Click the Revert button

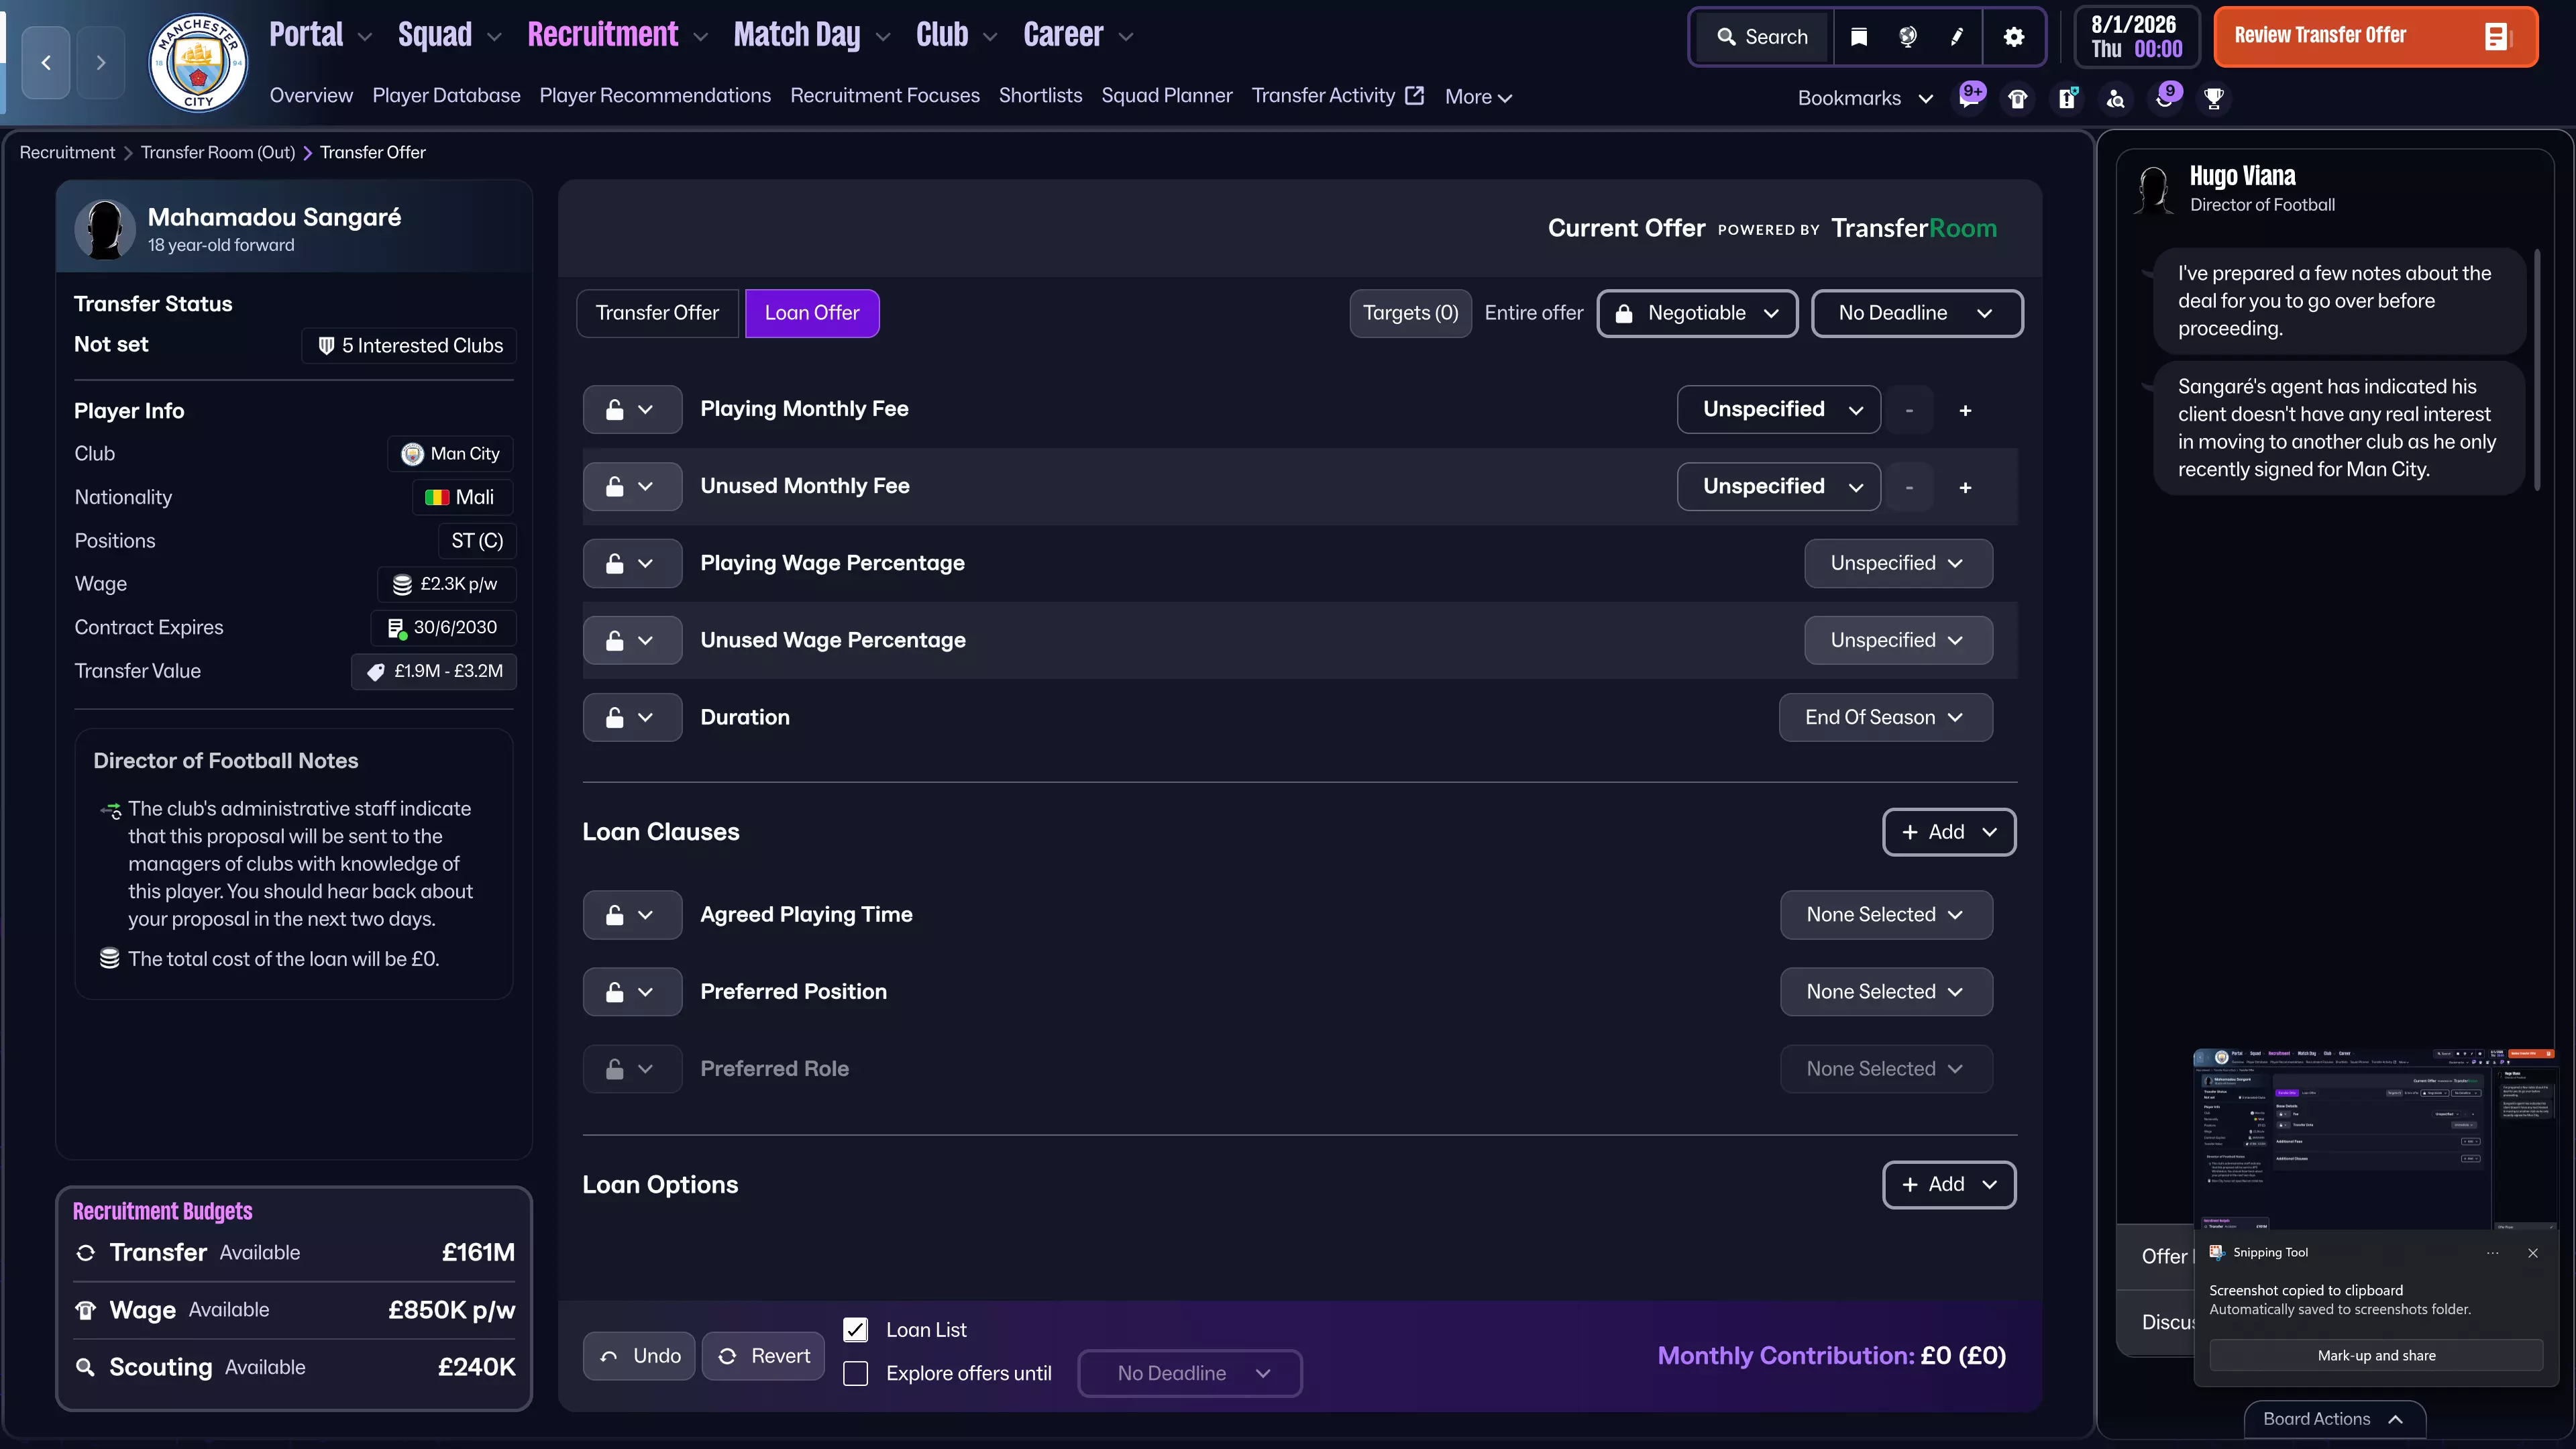[x=764, y=1356]
